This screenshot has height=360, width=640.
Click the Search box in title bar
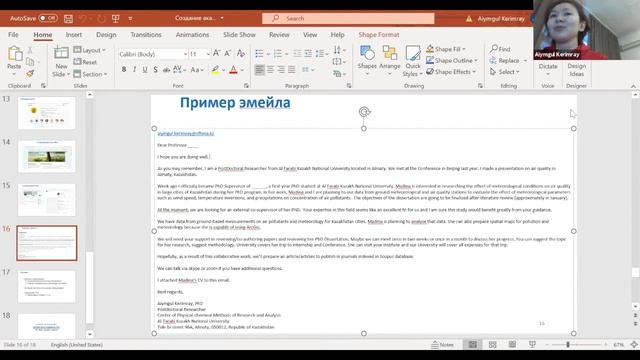click(348, 18)
